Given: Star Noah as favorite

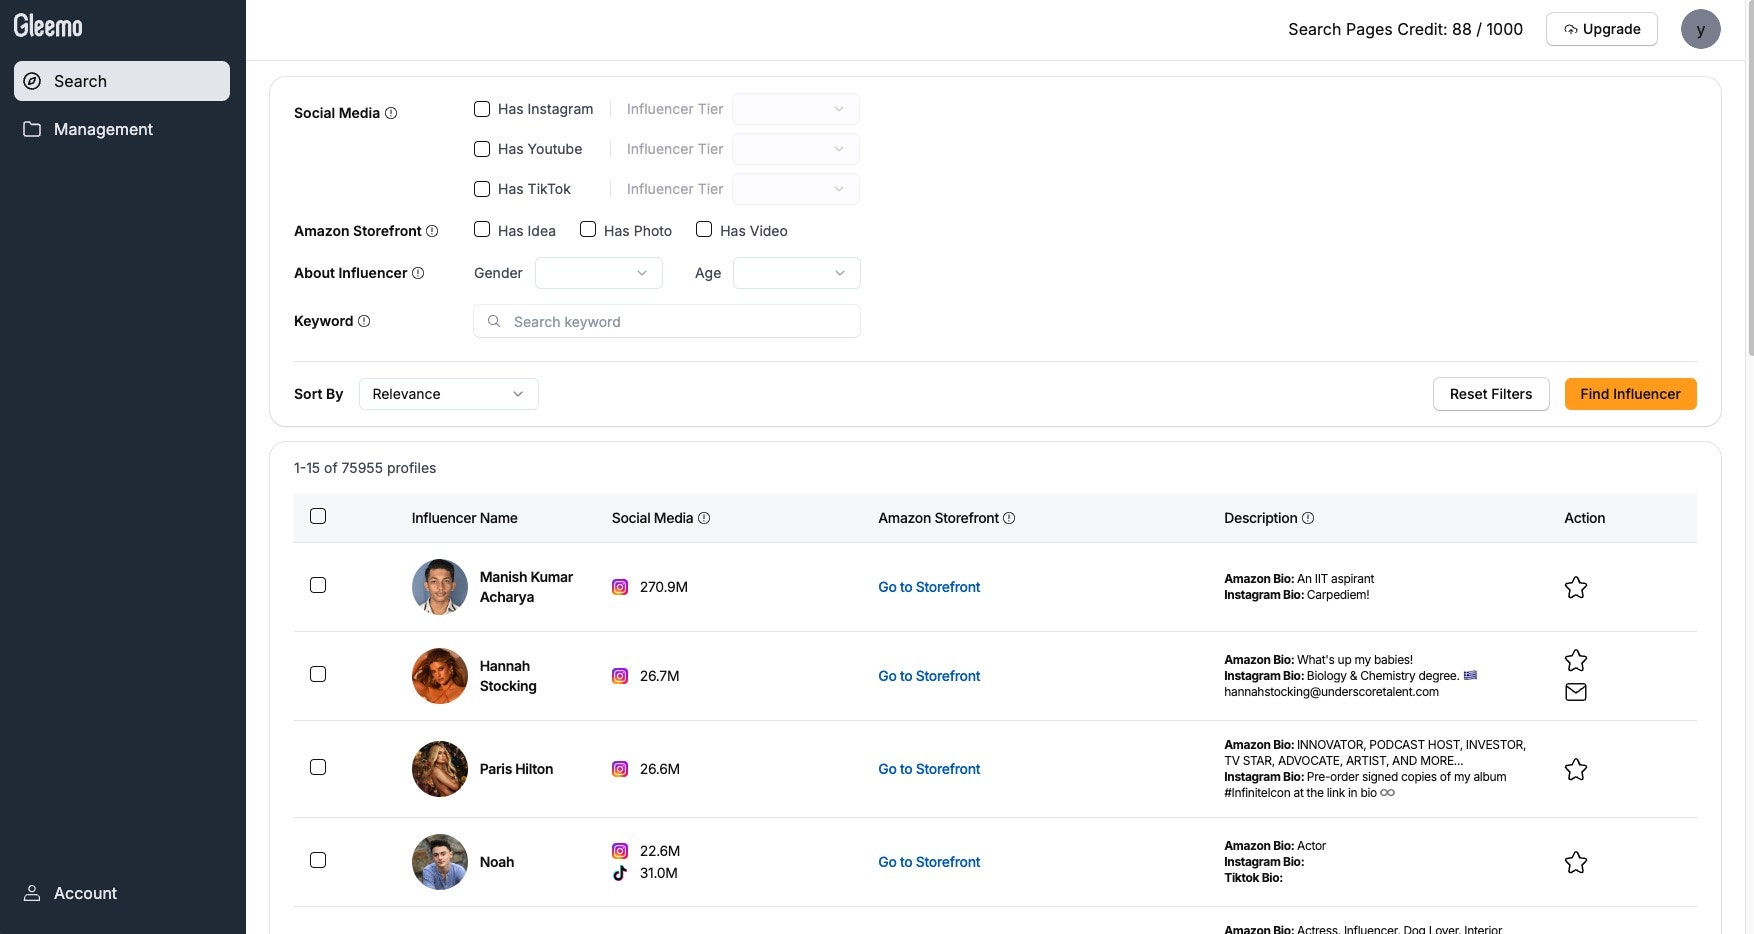Looking at the screenshot, I should coord(1576,862).
